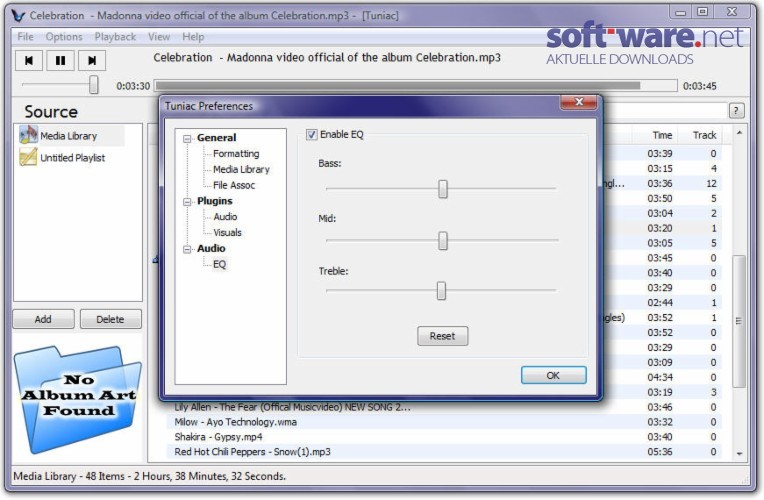This screenshot has height=500, width=764.
Task: Select bold Audio category in tree
Action: 211,249
